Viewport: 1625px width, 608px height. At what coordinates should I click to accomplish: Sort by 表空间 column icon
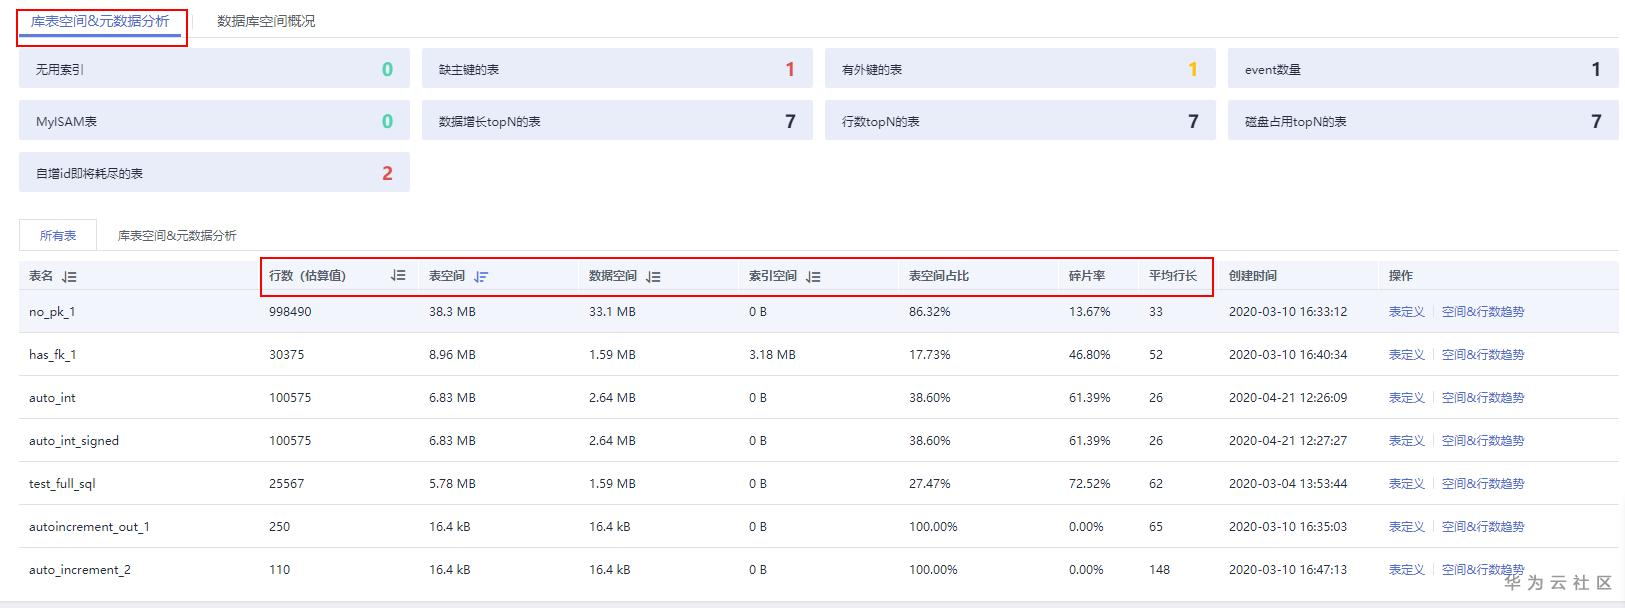click(x=481, y=277)
